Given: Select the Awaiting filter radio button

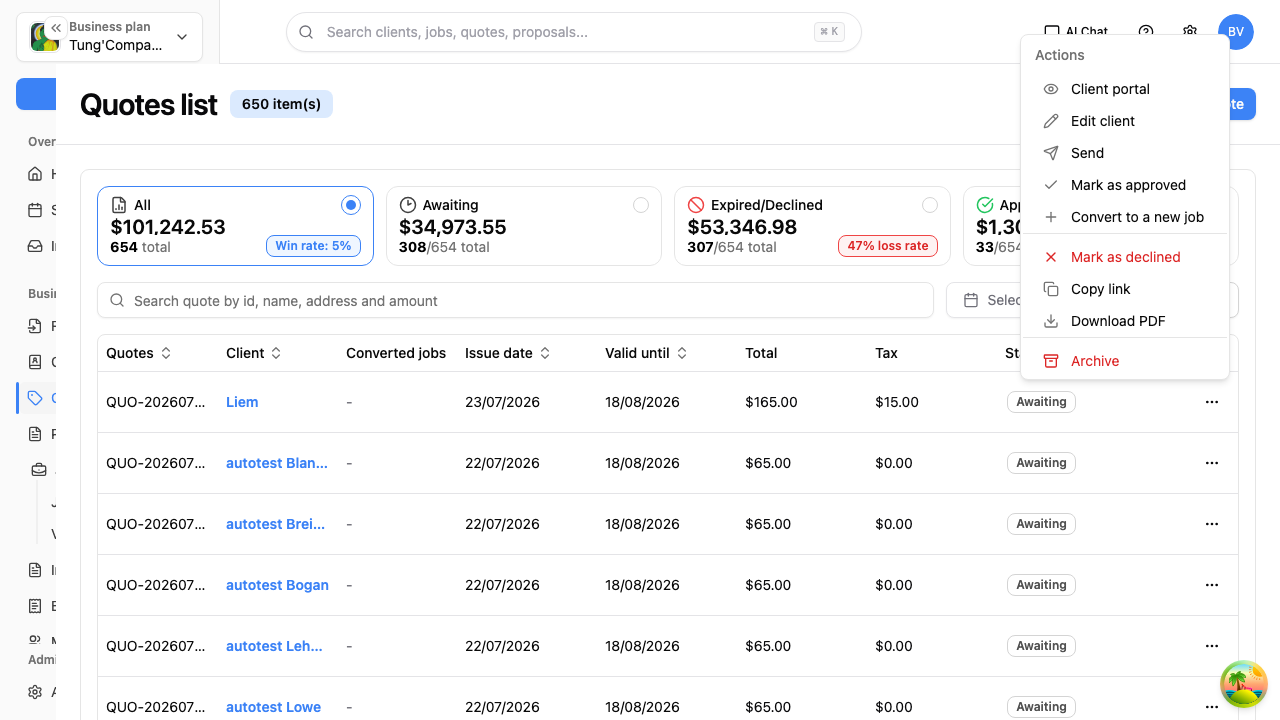Looking at the screenshot, I should click(x=641, y=205).
